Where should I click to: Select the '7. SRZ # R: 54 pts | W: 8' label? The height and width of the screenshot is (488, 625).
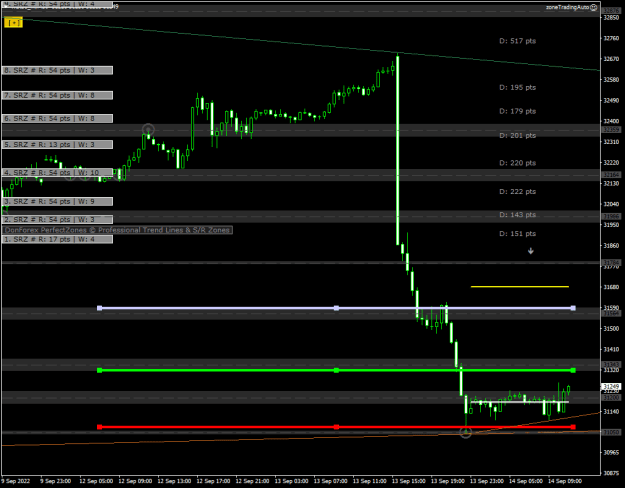(x=57, y=95)
